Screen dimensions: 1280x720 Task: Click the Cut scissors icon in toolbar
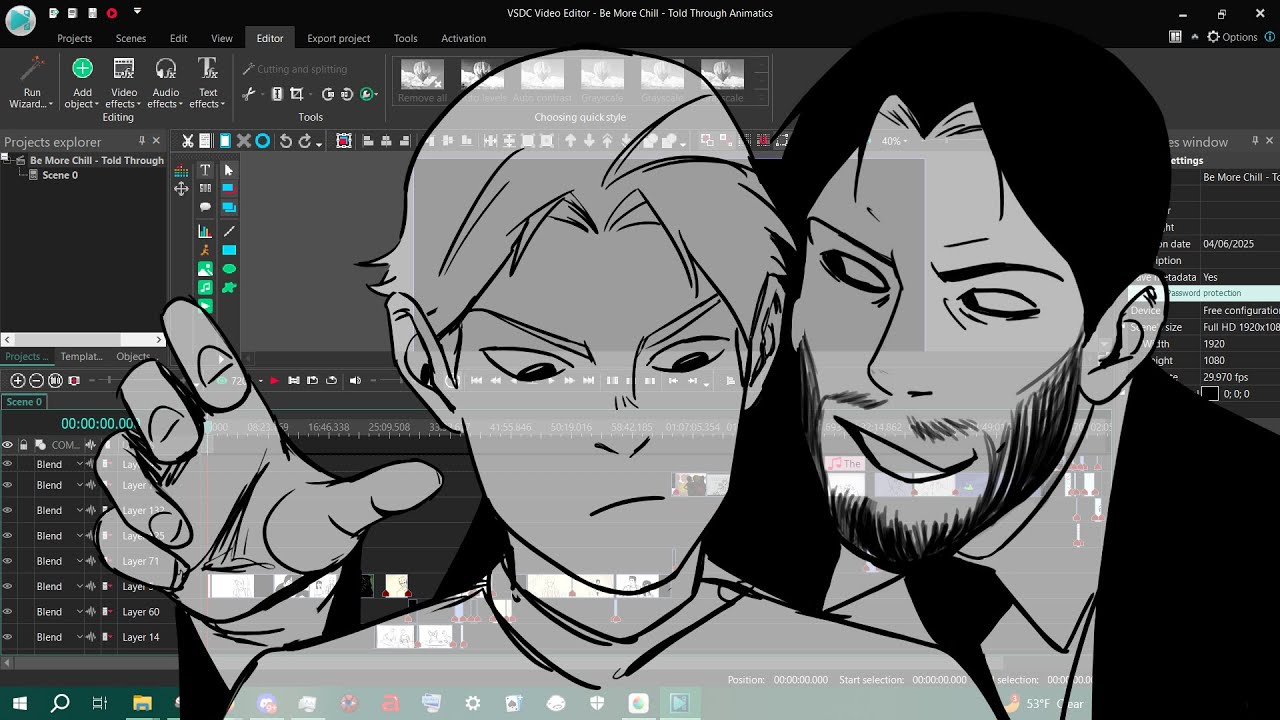(187, 141)
